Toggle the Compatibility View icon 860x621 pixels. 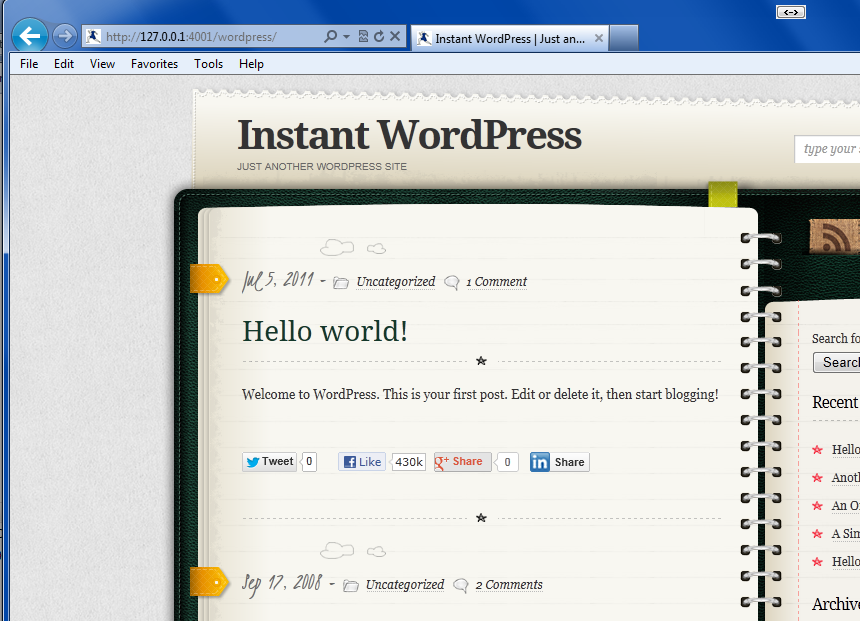pyautogui.click(x=363, y=37)
